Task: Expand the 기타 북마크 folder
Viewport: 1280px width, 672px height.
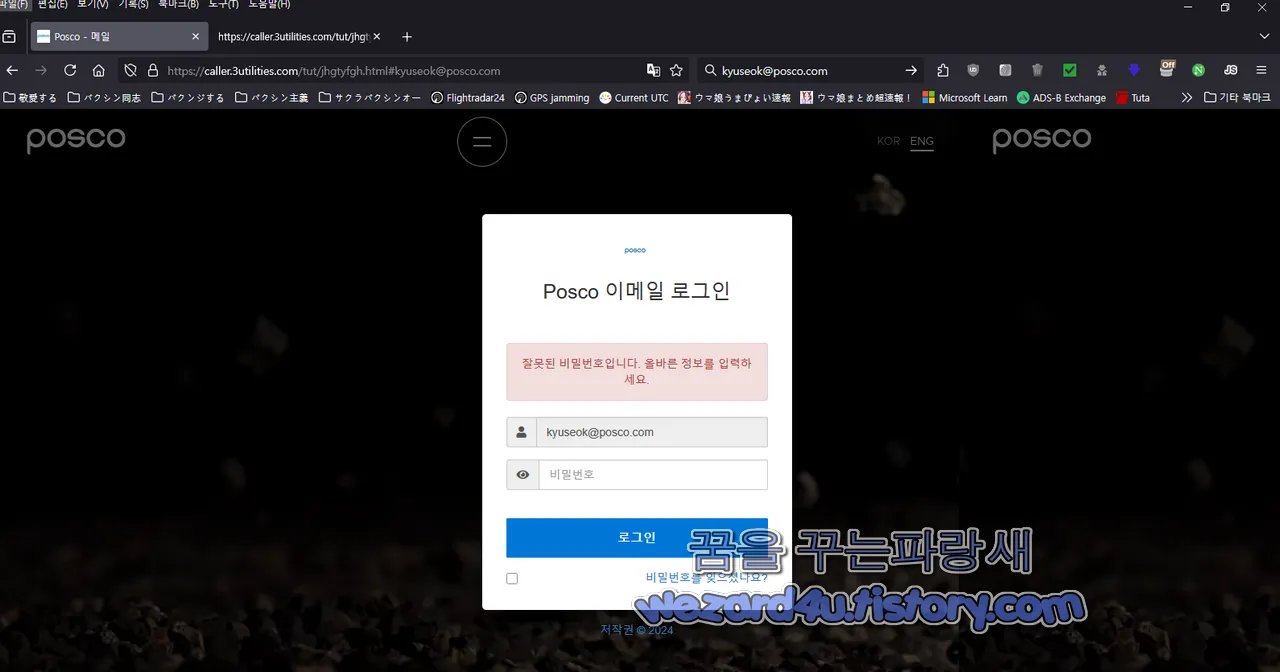Action: click(1238, 98)
